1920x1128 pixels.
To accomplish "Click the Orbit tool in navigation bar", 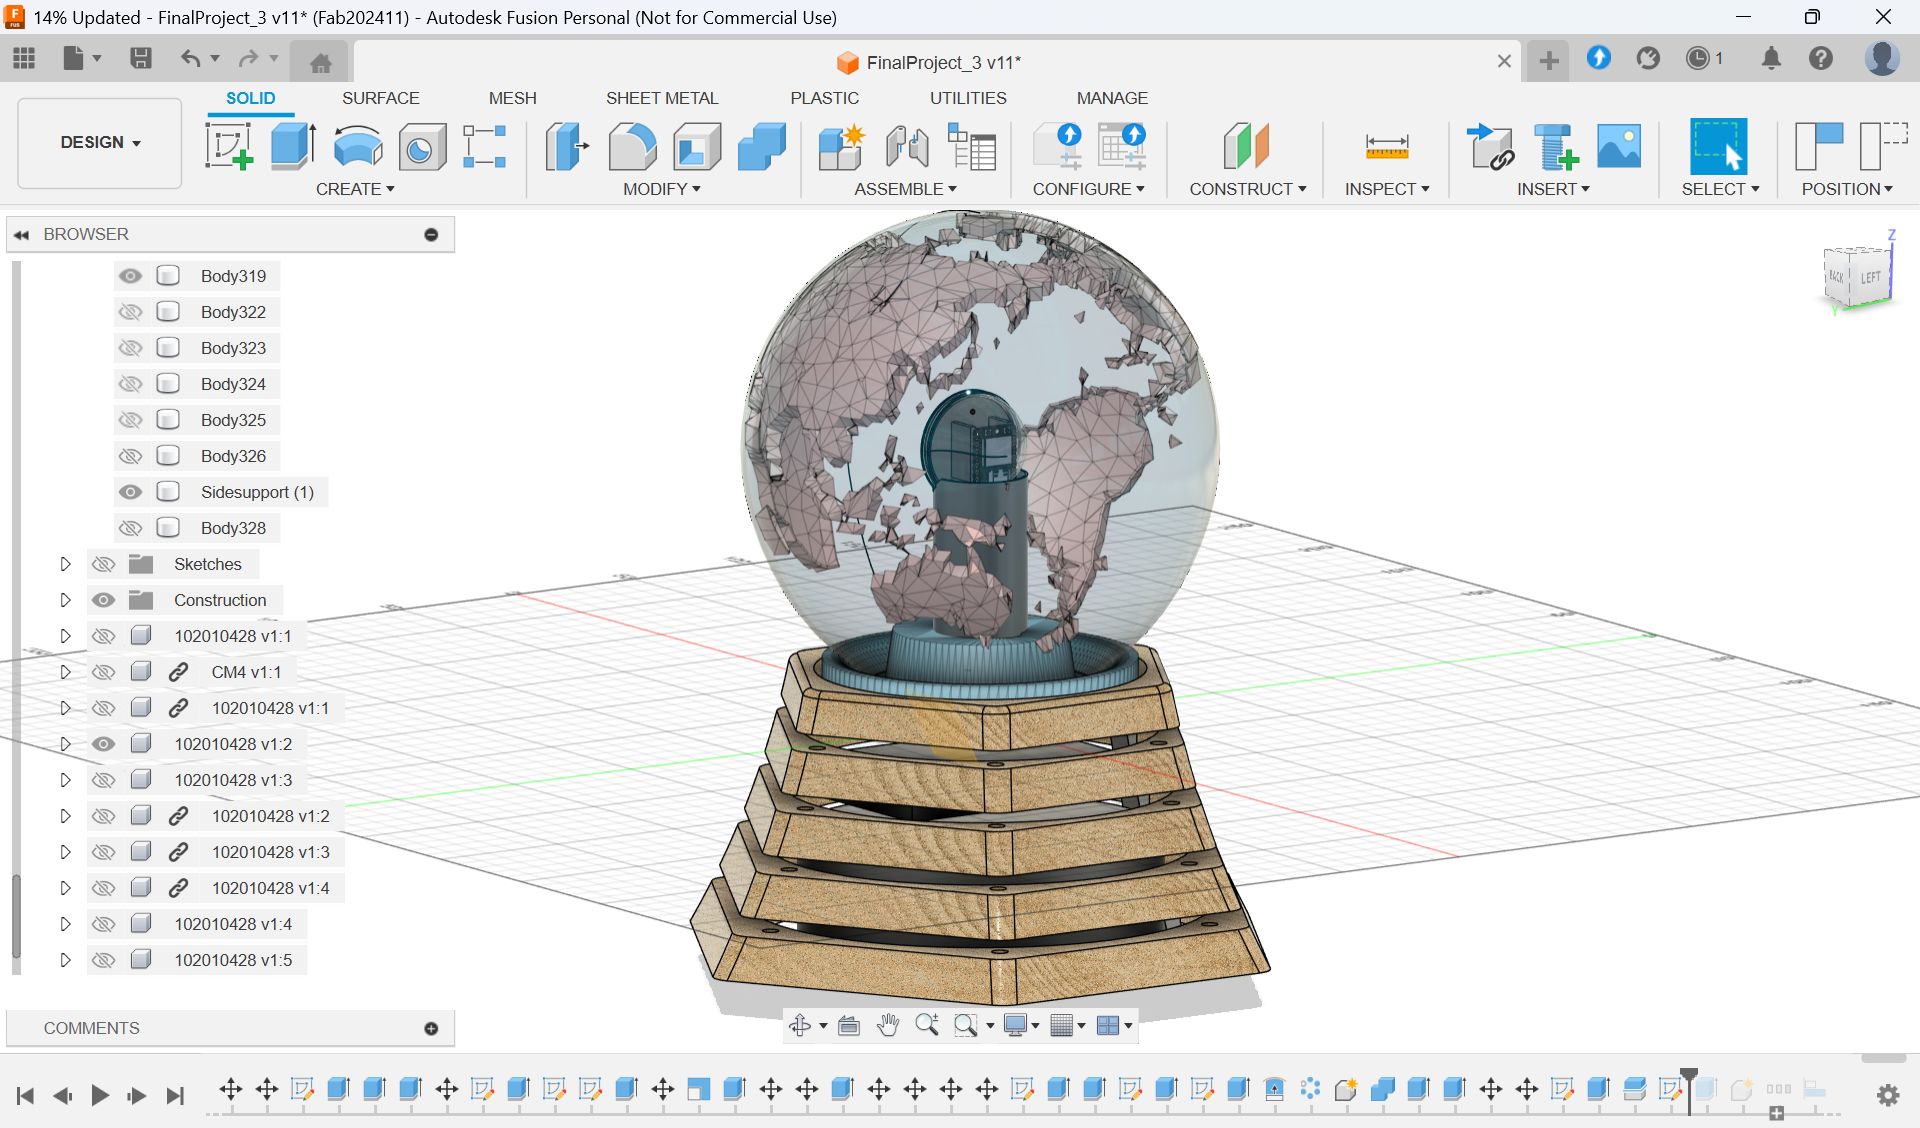I will pyautogui.click(x=800, y=1025).
